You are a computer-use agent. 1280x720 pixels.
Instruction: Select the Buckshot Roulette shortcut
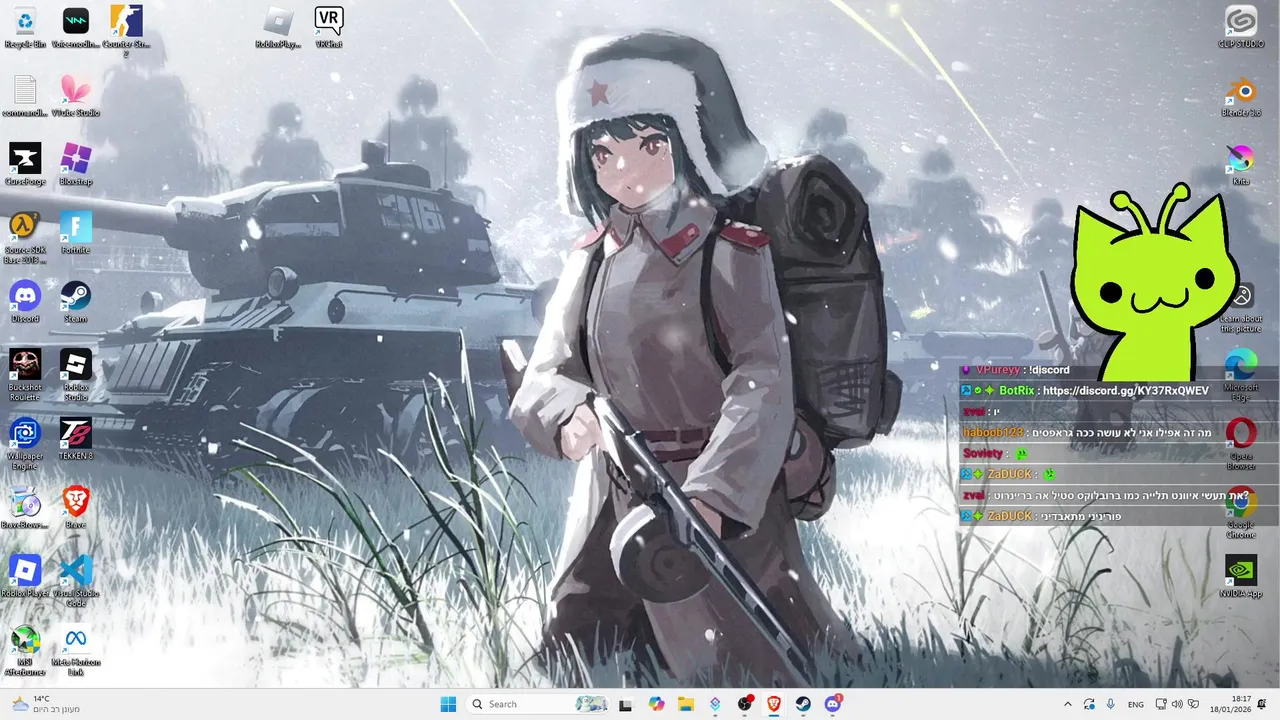(25, 375)
